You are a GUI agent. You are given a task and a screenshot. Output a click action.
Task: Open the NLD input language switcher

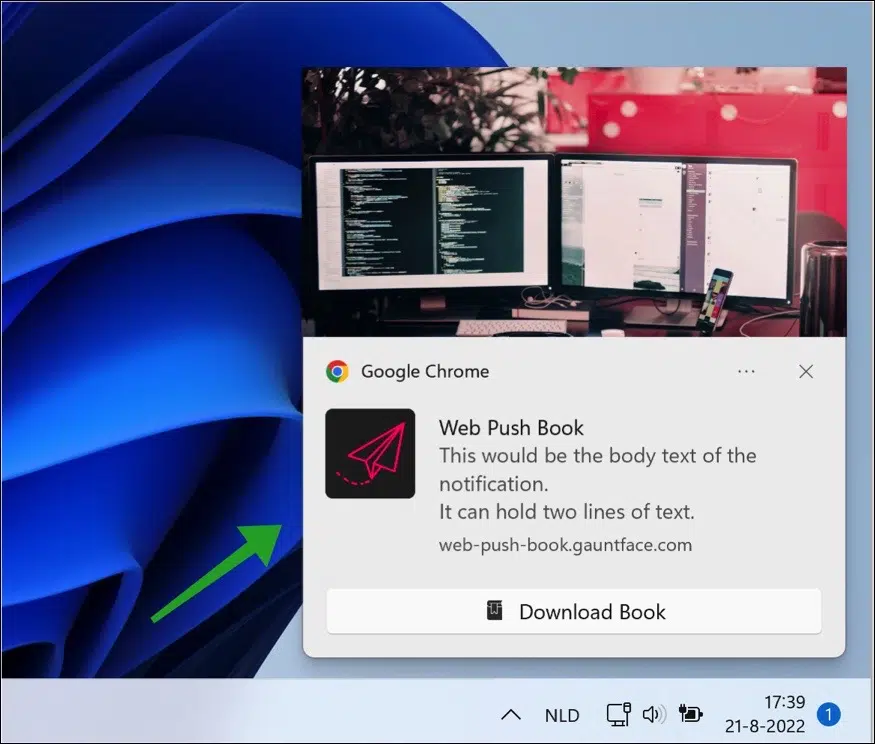[562, 715]
